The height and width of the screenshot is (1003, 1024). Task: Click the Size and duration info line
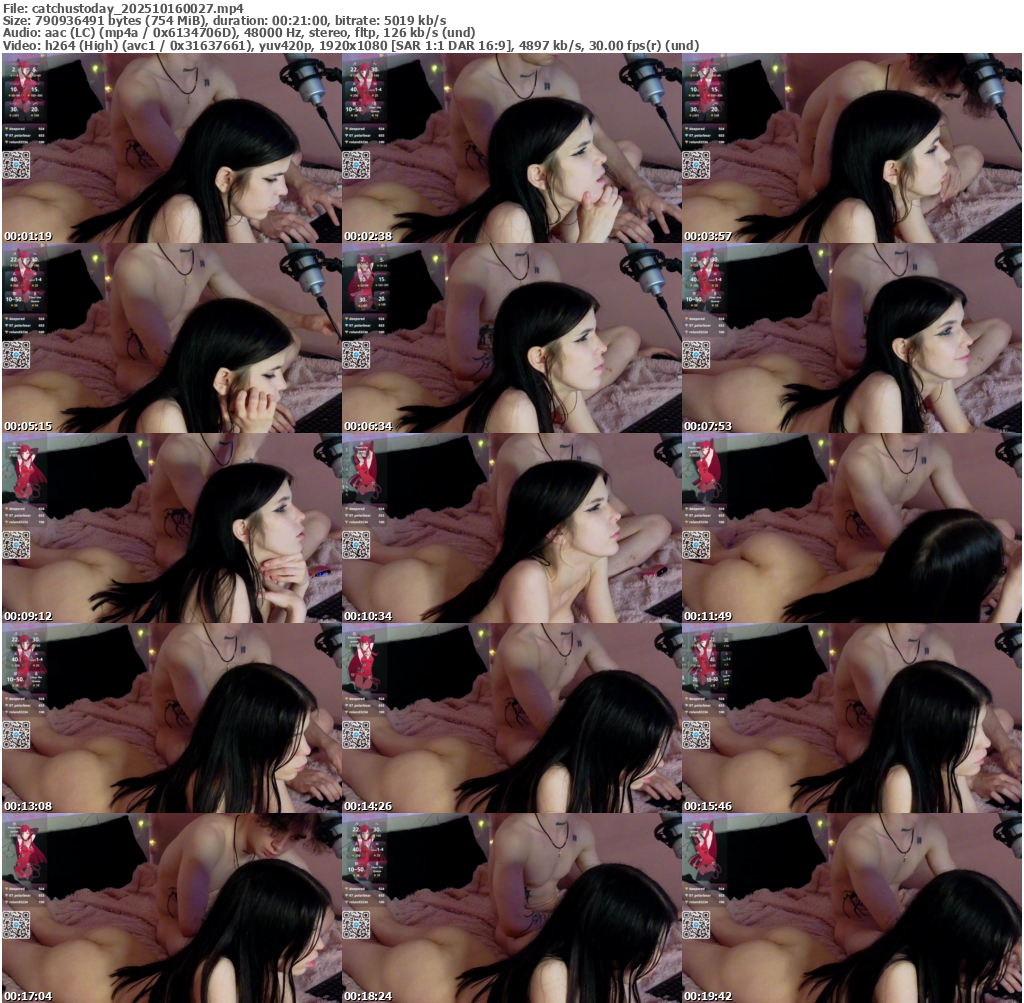click(225, 20)
